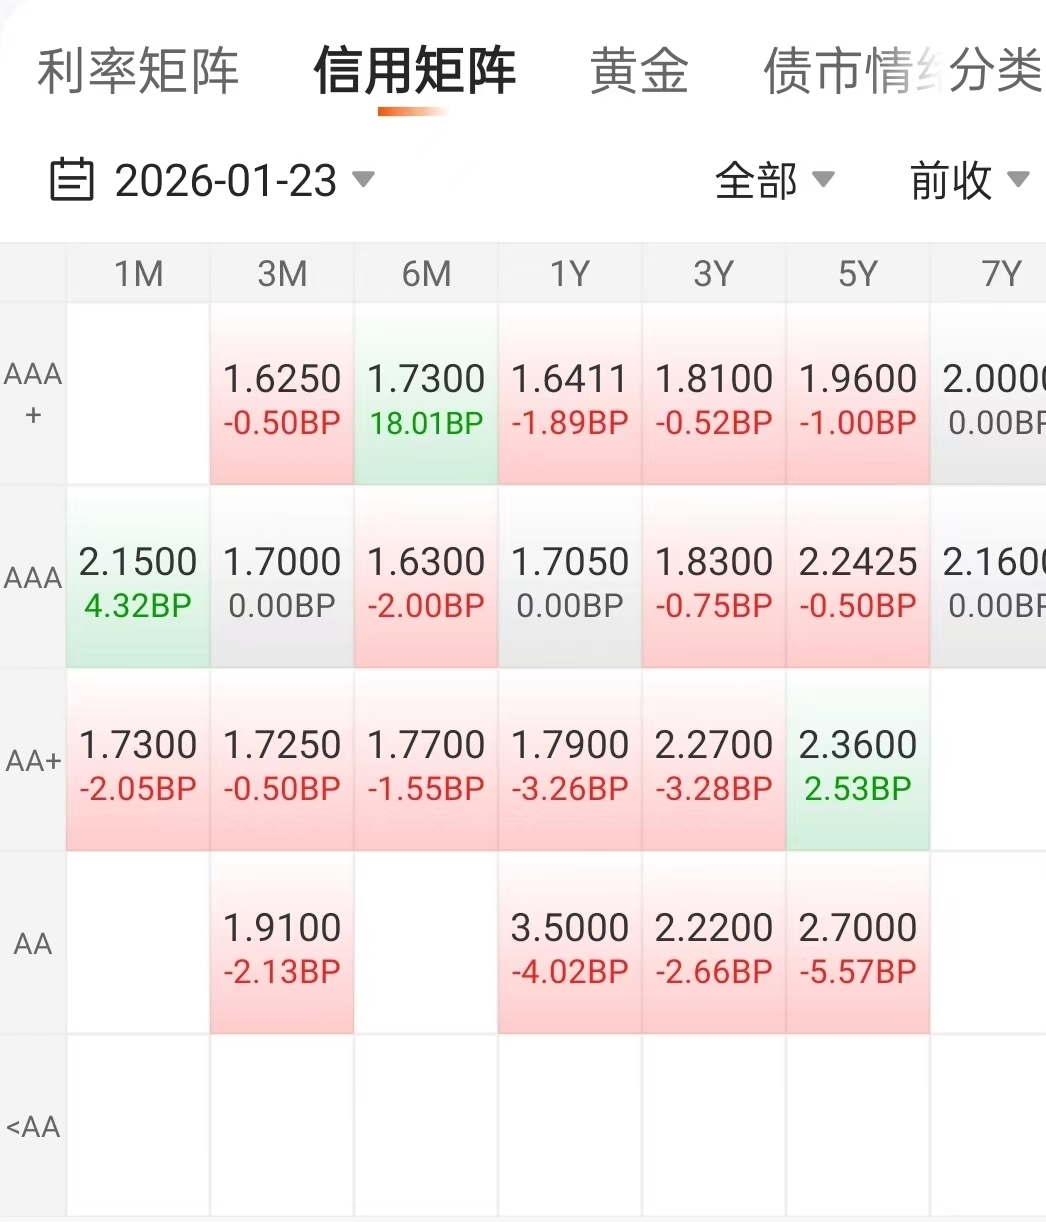Switch to the 黄金 tab
Image resolution: width=1046 pixels, height=1222 pixels.
[639, 71]
